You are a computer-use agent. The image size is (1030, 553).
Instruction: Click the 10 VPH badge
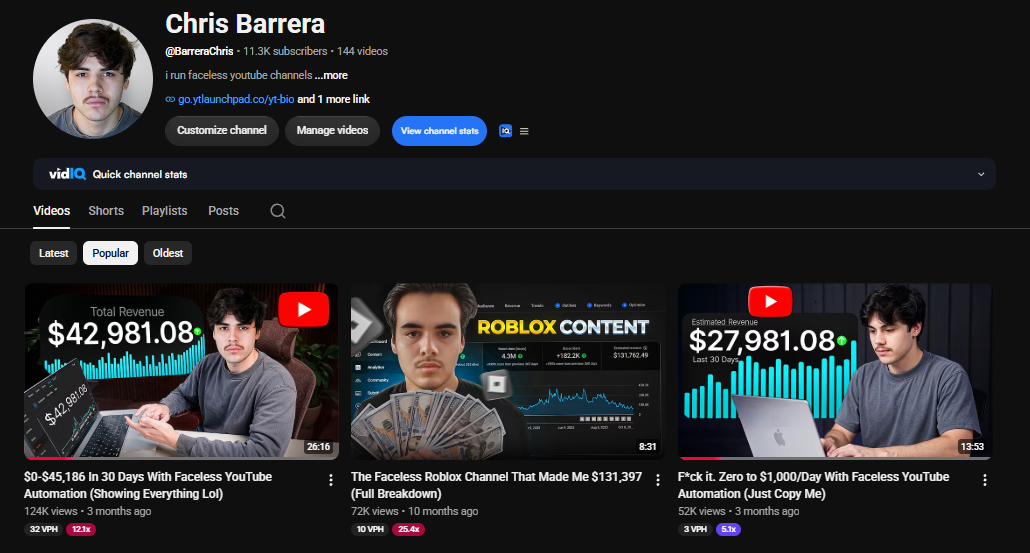click(370, 529)
